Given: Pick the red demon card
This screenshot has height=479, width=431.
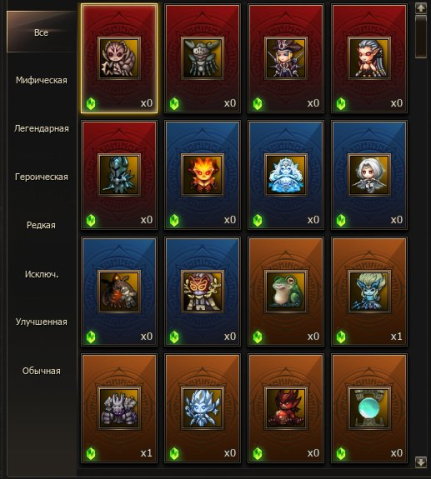Looking at the screenshot, I should pyautogui.click(x=286, y=408).
